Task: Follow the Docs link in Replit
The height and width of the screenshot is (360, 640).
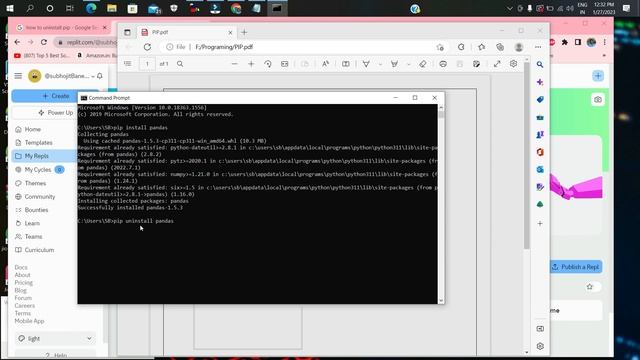Action: (x=21, y=267)
